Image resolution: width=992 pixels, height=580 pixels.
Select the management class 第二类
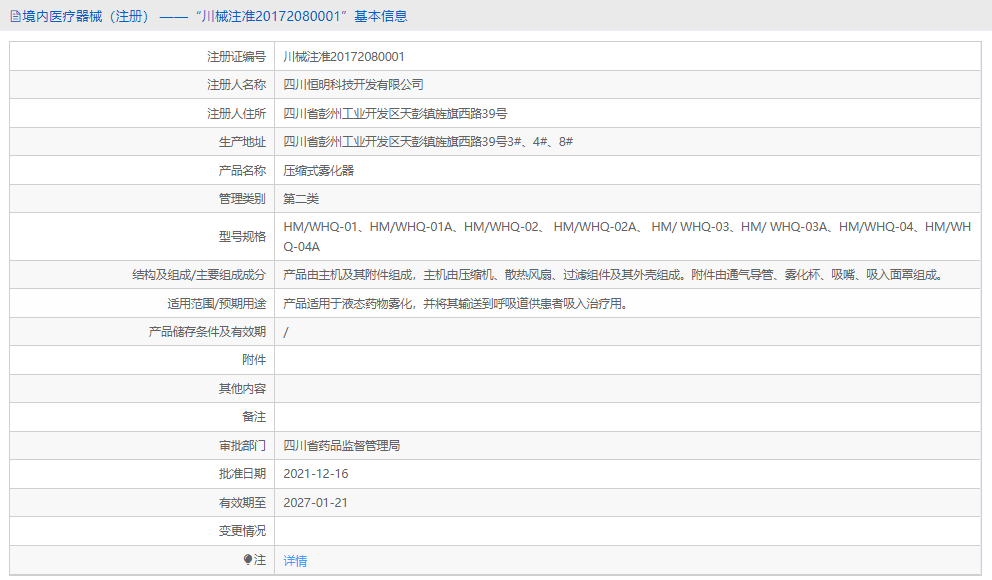(301, 199)
